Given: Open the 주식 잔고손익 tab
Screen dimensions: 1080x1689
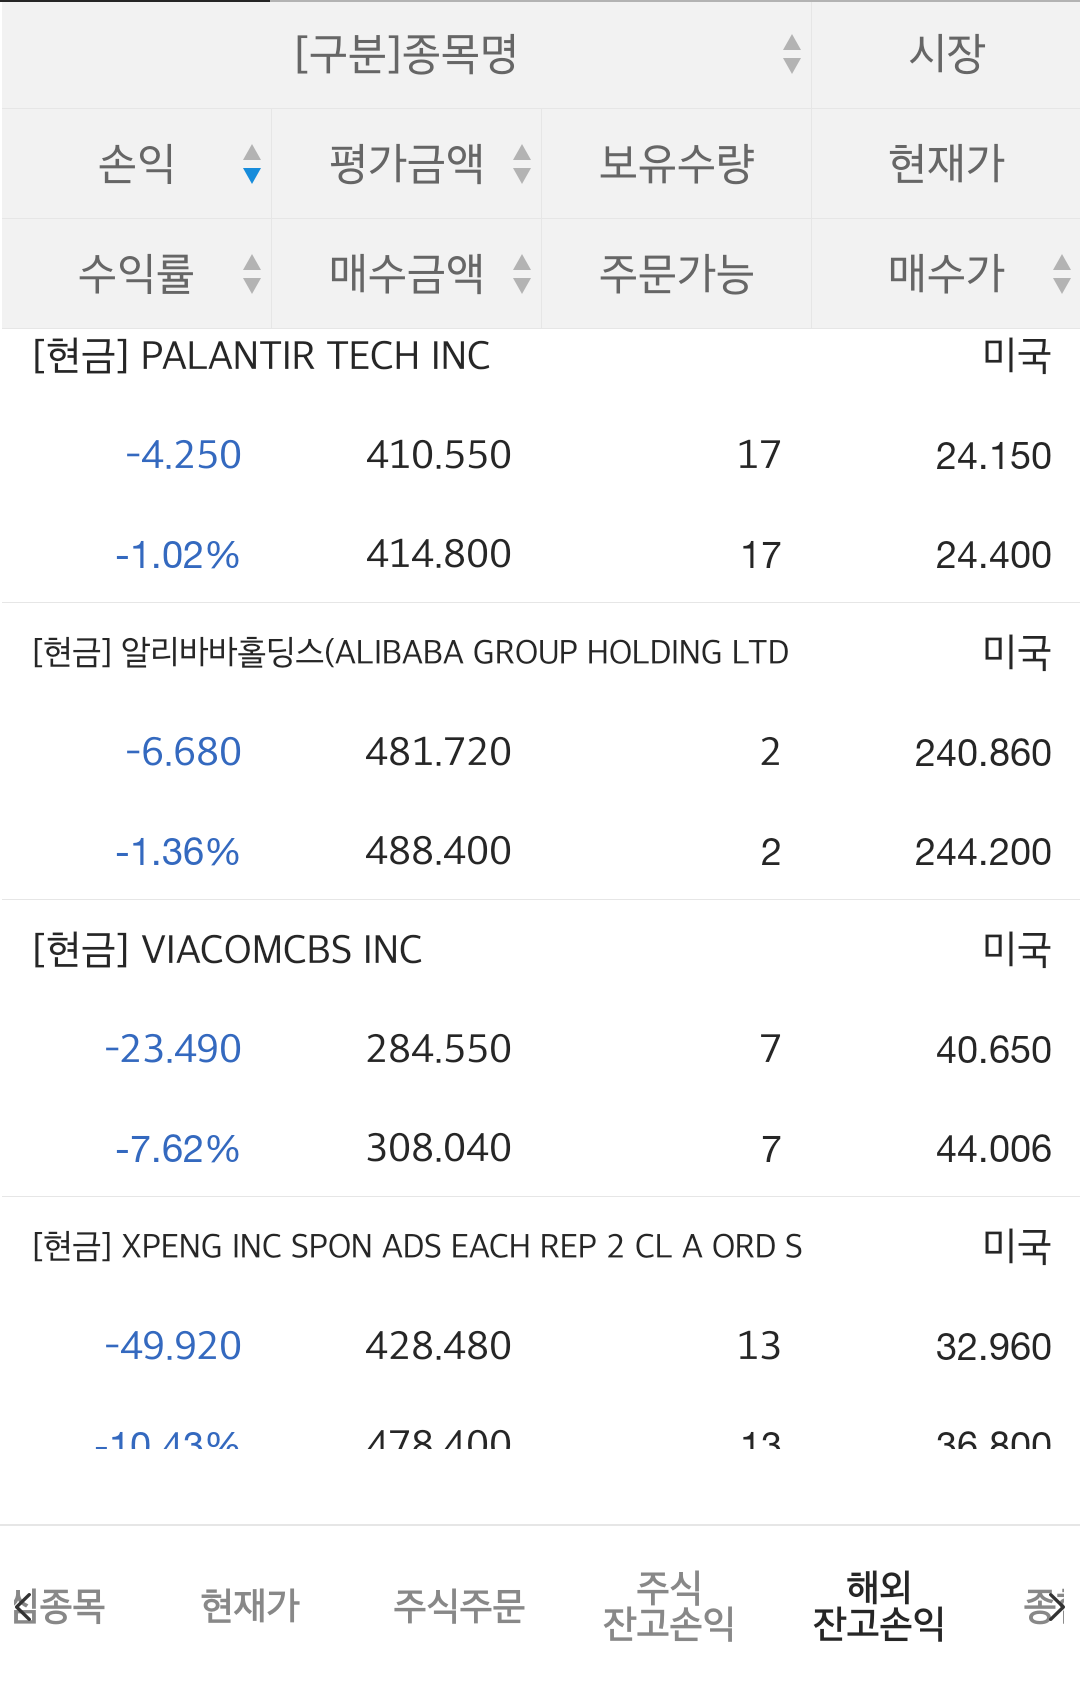Looking at the screenshot, I should (668, 1605).
